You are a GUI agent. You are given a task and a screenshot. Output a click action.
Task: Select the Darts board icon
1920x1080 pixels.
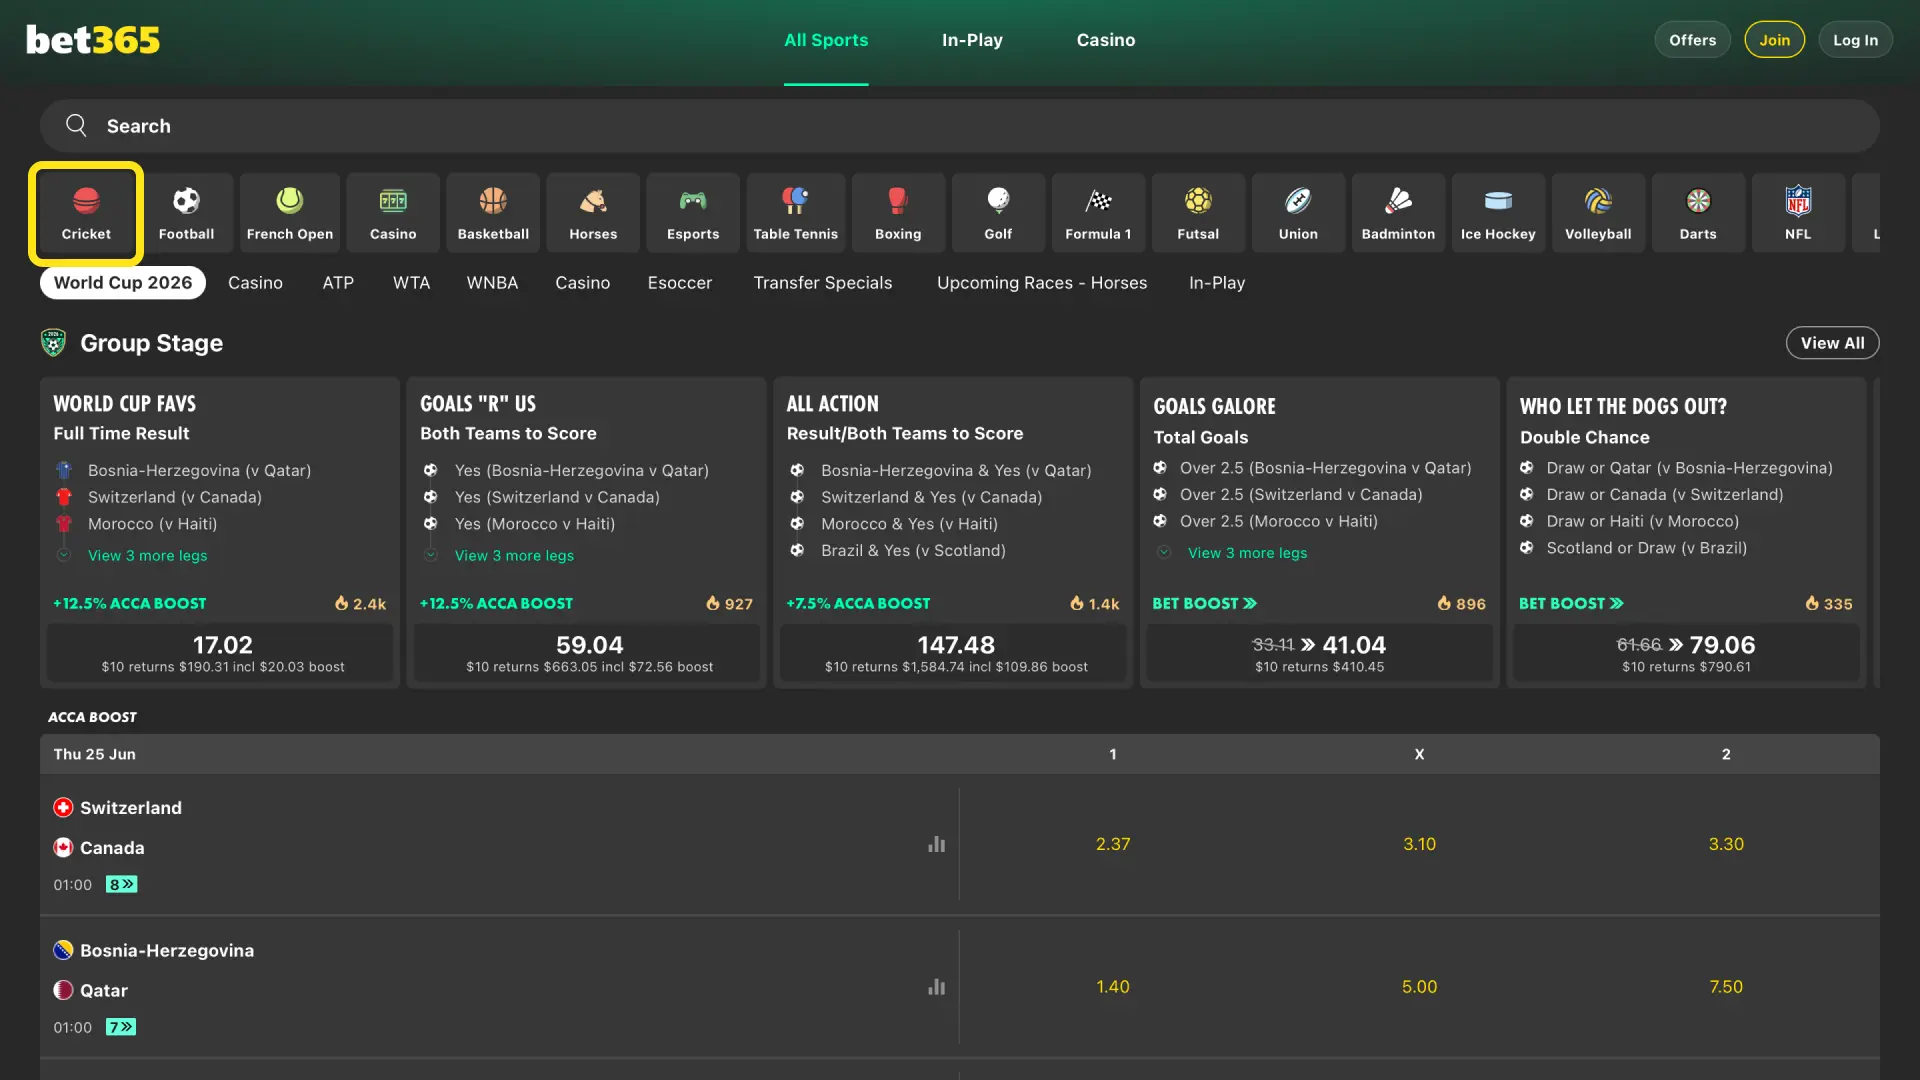point(1698,213)
